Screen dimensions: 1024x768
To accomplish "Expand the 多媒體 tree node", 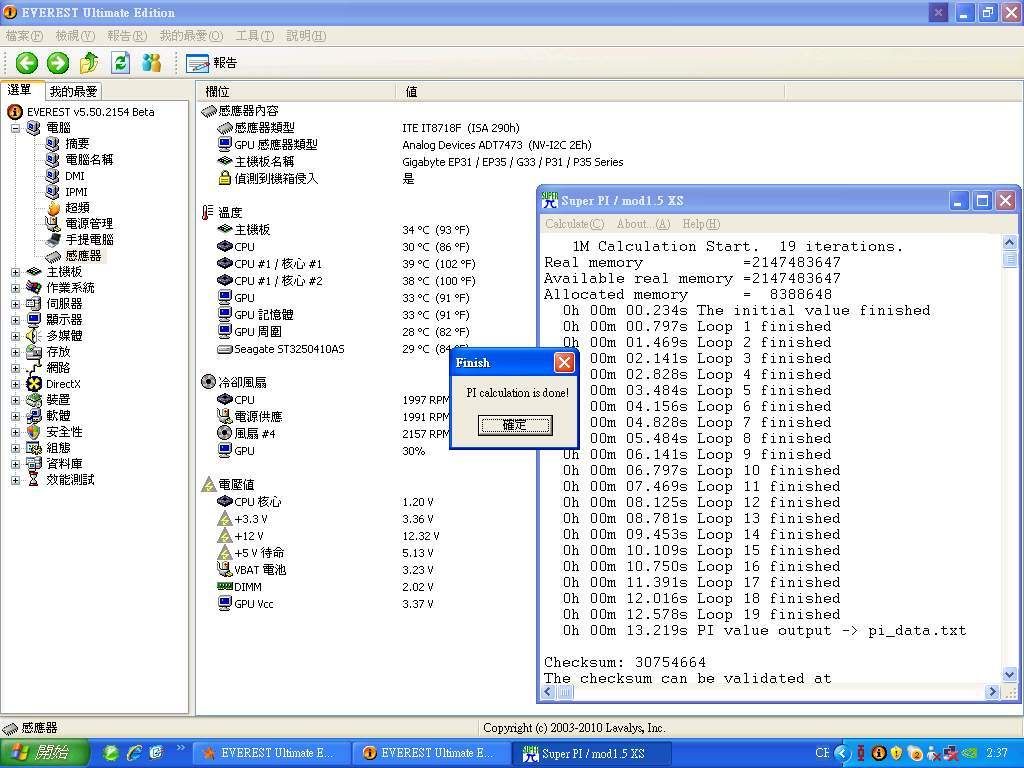I will [x=15, y=336].
